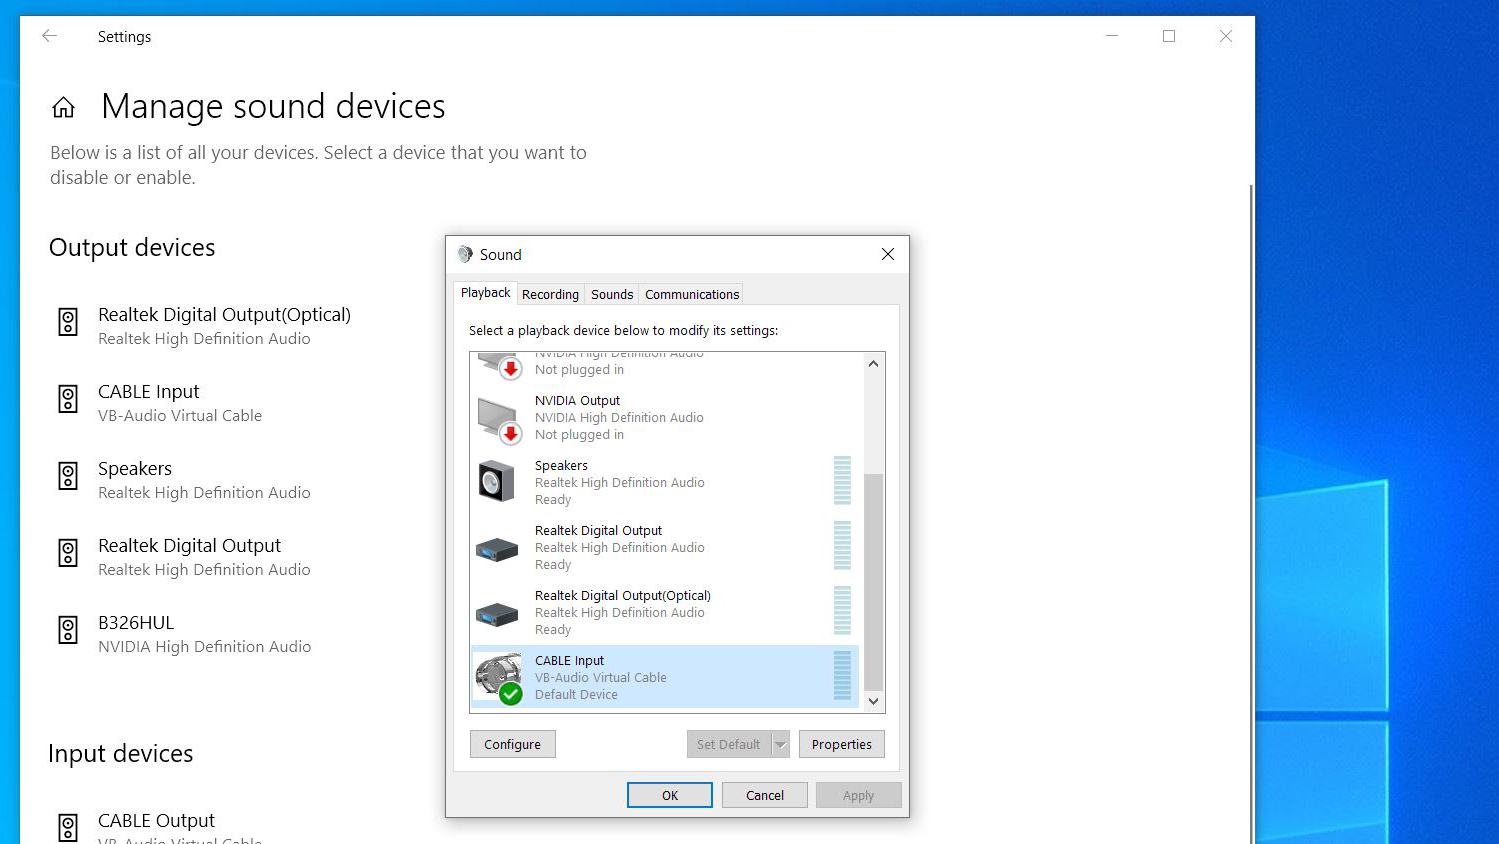This screenshot has width=1499, height=844.
Task: Select 'Realtek Digital Output' row text in dialog
Action: coord(598,530)
